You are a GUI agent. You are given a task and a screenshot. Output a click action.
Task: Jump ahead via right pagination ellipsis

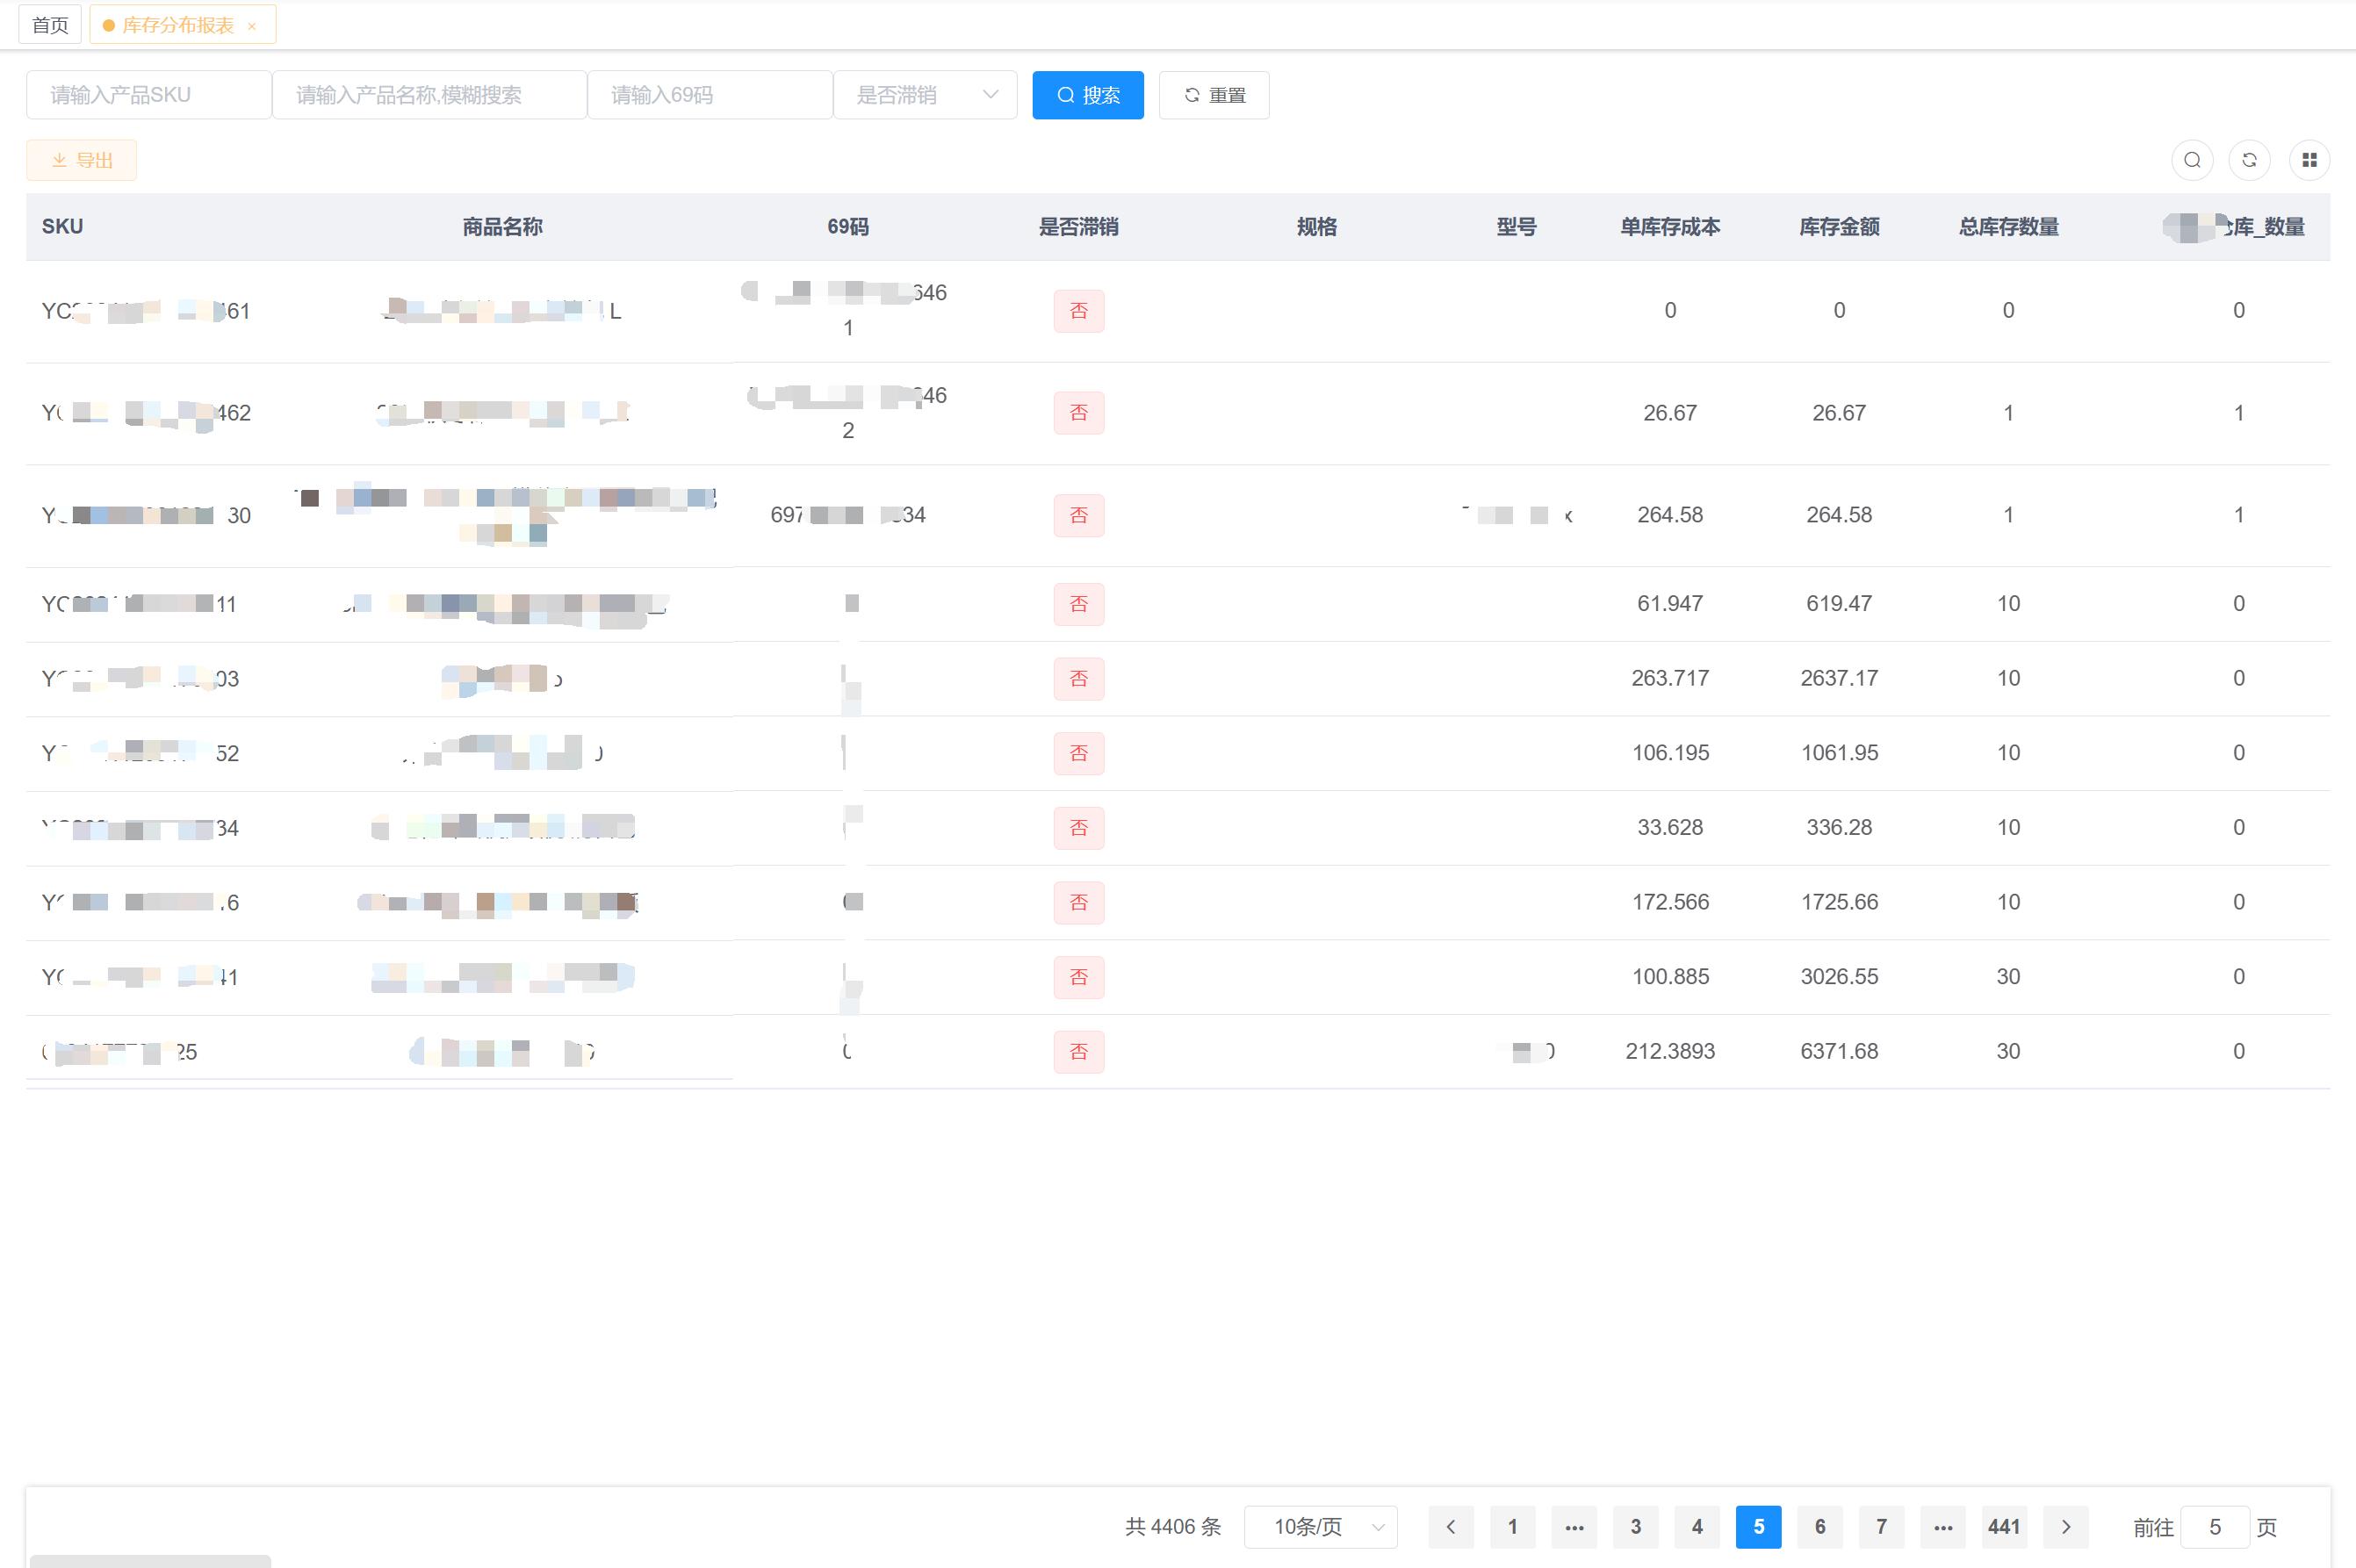point(1943,1526)
